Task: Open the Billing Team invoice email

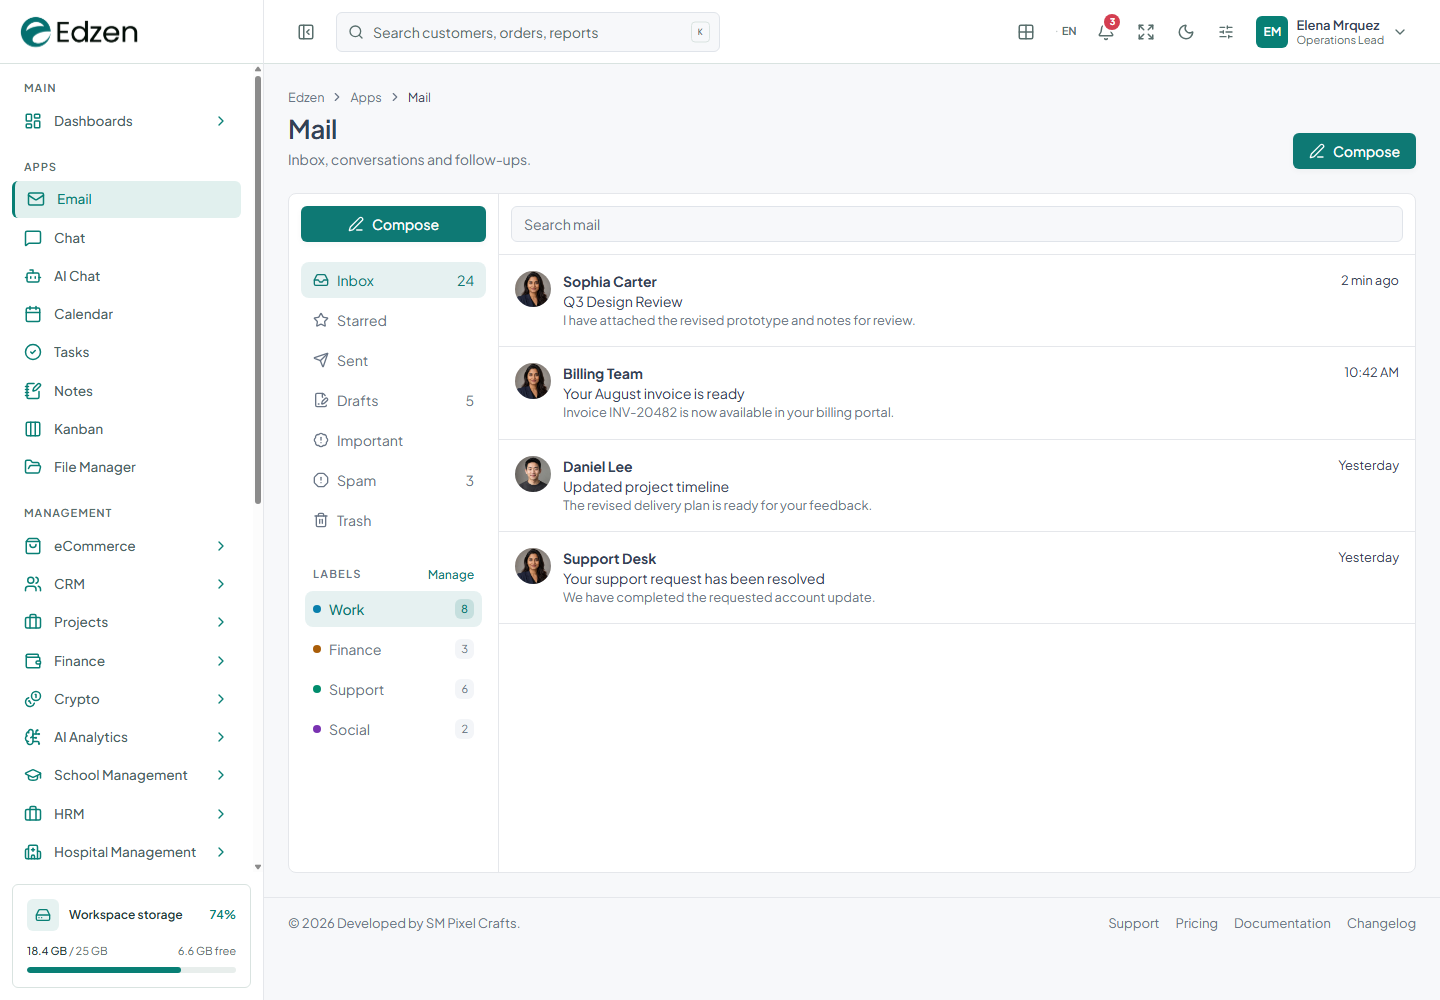Action: pos(957,393)
